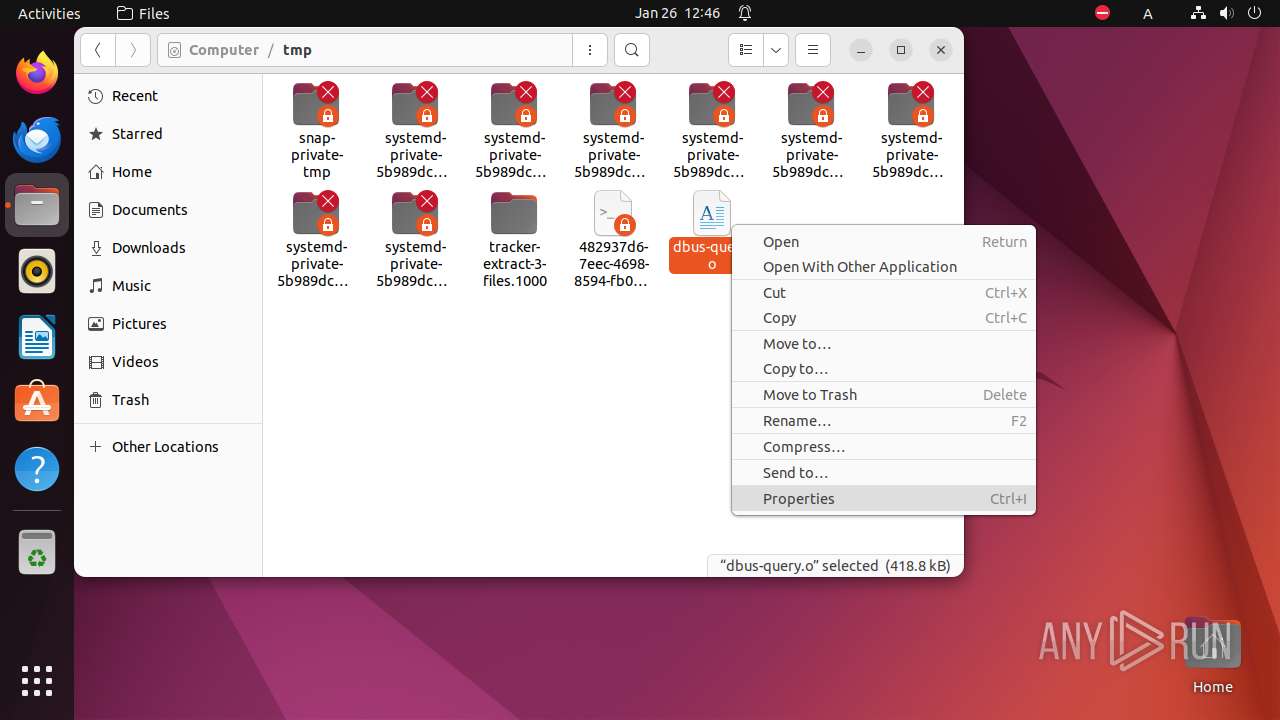Viewport: 1280px width, 720px height.
Task: Launch Thunderbird Mail from the dock
Action: [x=37, y=139]
